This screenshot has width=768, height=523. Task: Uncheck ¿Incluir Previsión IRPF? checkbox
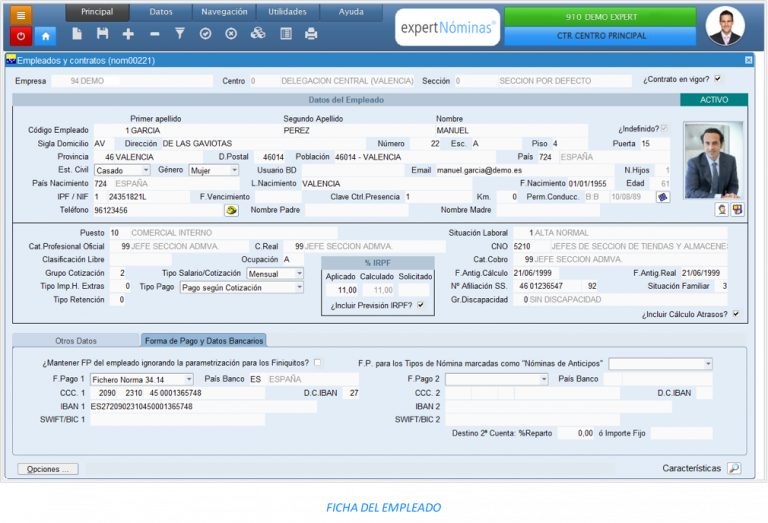point(421,305)
